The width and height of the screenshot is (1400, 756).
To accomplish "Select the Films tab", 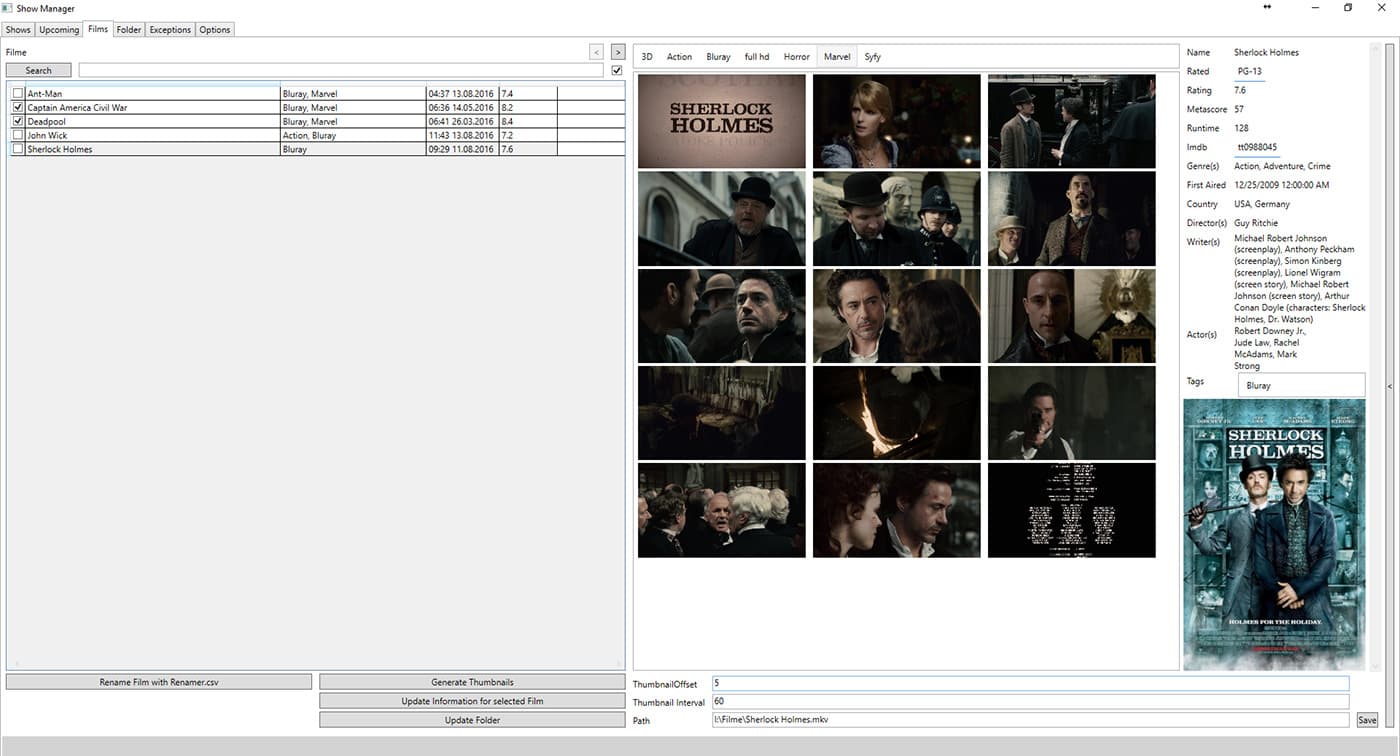I will [x=98, y=29].
